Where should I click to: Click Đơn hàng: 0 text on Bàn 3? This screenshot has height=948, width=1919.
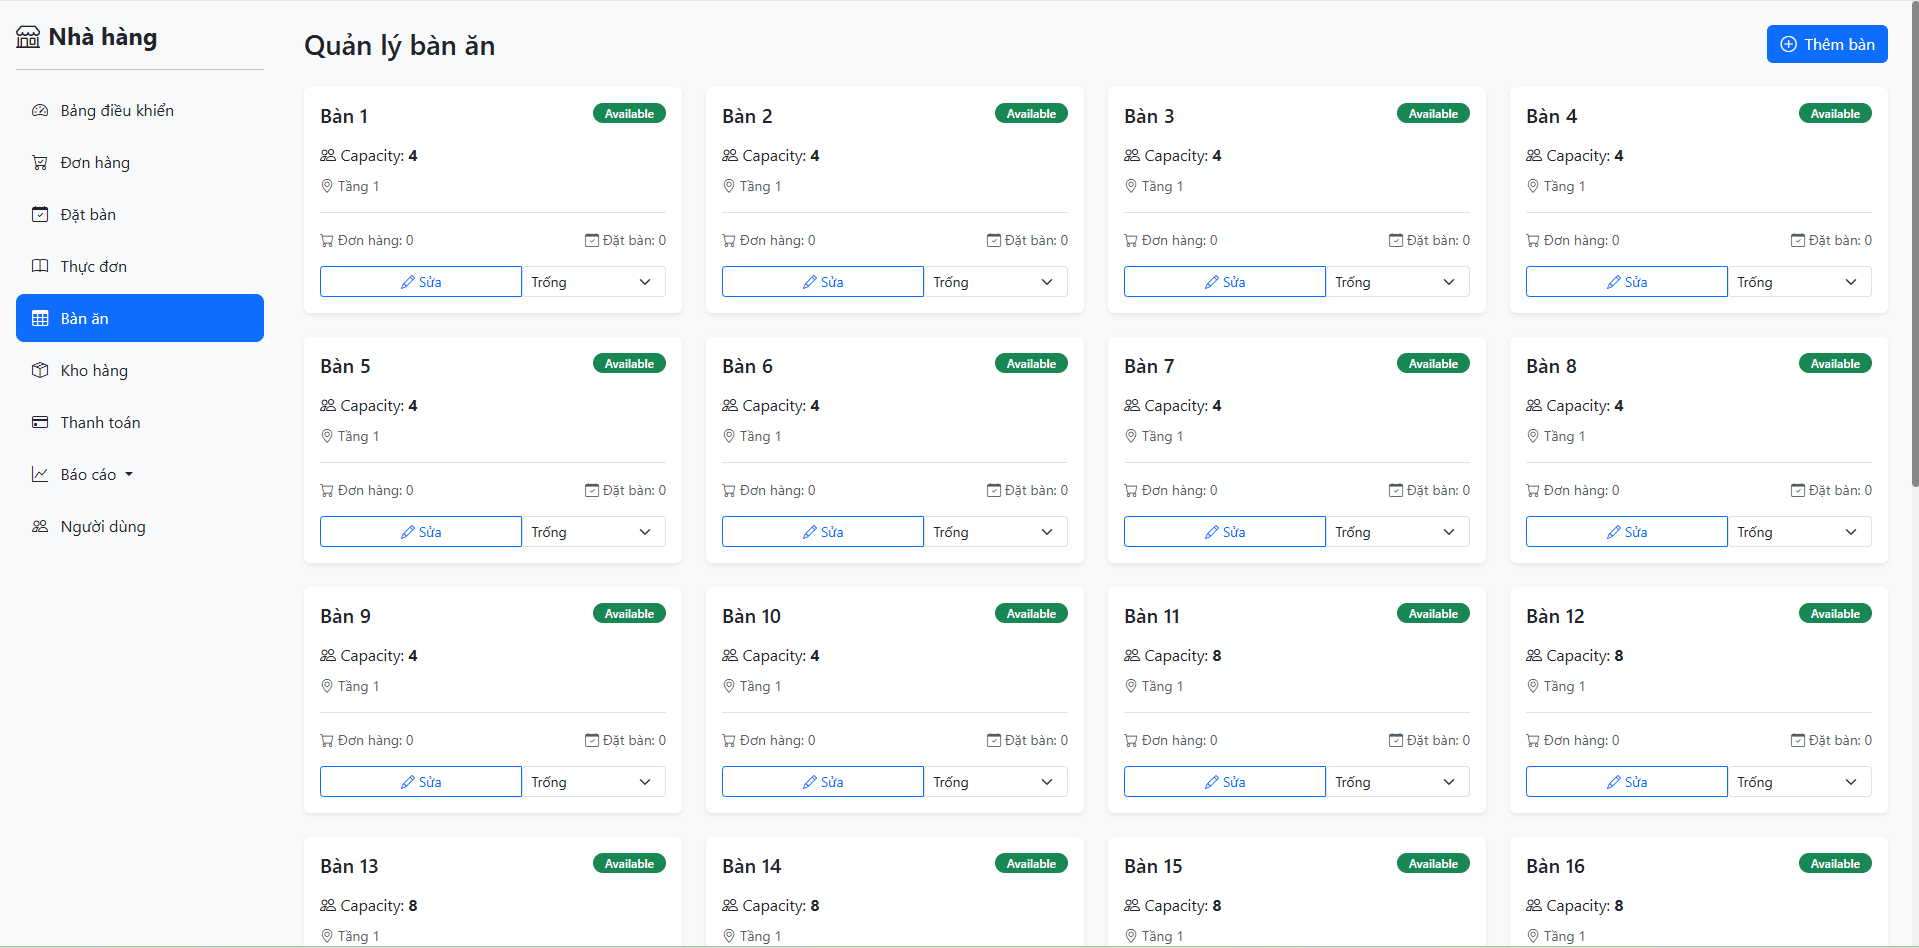pos(1180,240)
